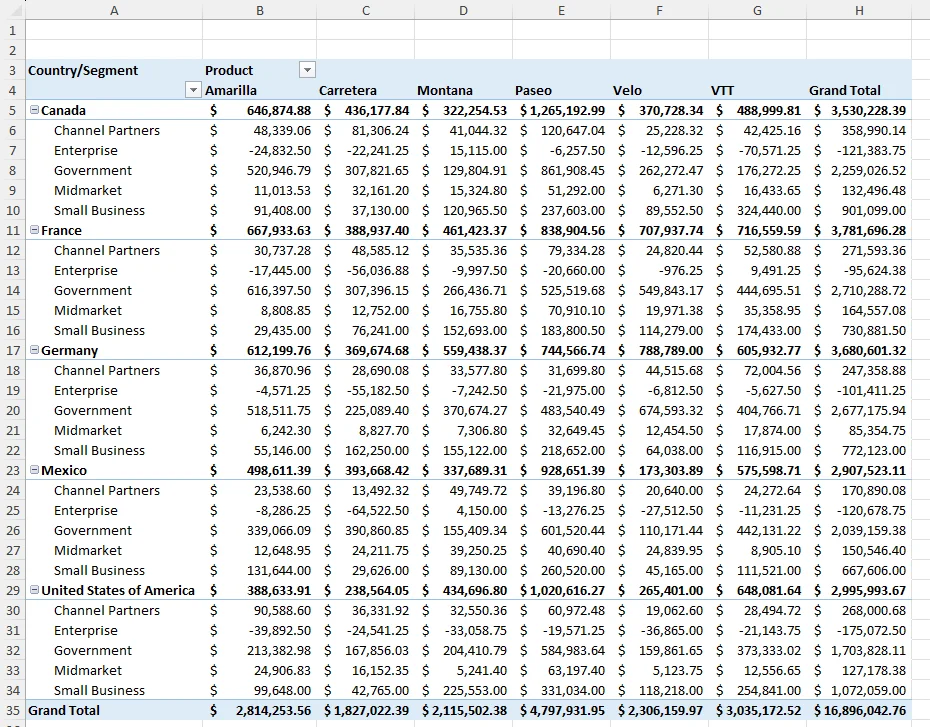Click Small Business label under Mexico
The height and width of the screenshot is (727, 930).
(99, 570)
